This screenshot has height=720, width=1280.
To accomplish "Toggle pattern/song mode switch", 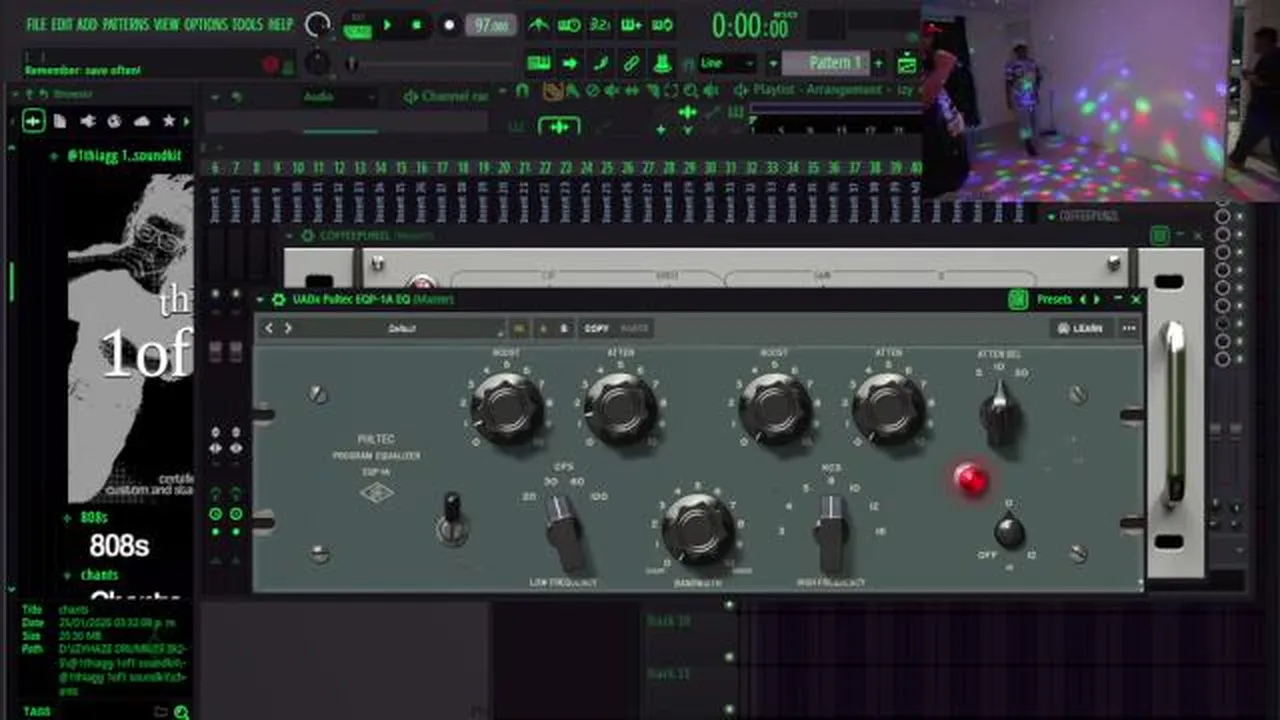I will (x=357, y=26).
